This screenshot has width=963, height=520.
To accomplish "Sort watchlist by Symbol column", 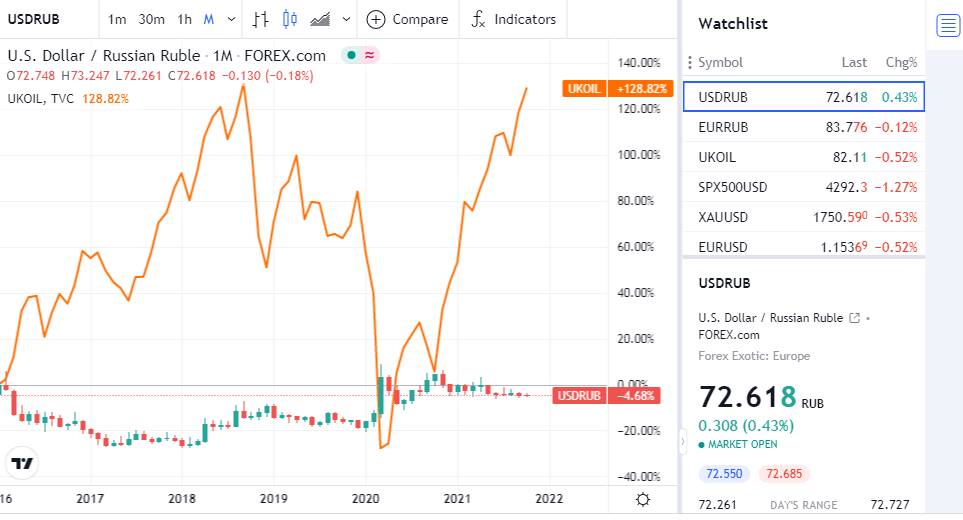I will point(720,63).
